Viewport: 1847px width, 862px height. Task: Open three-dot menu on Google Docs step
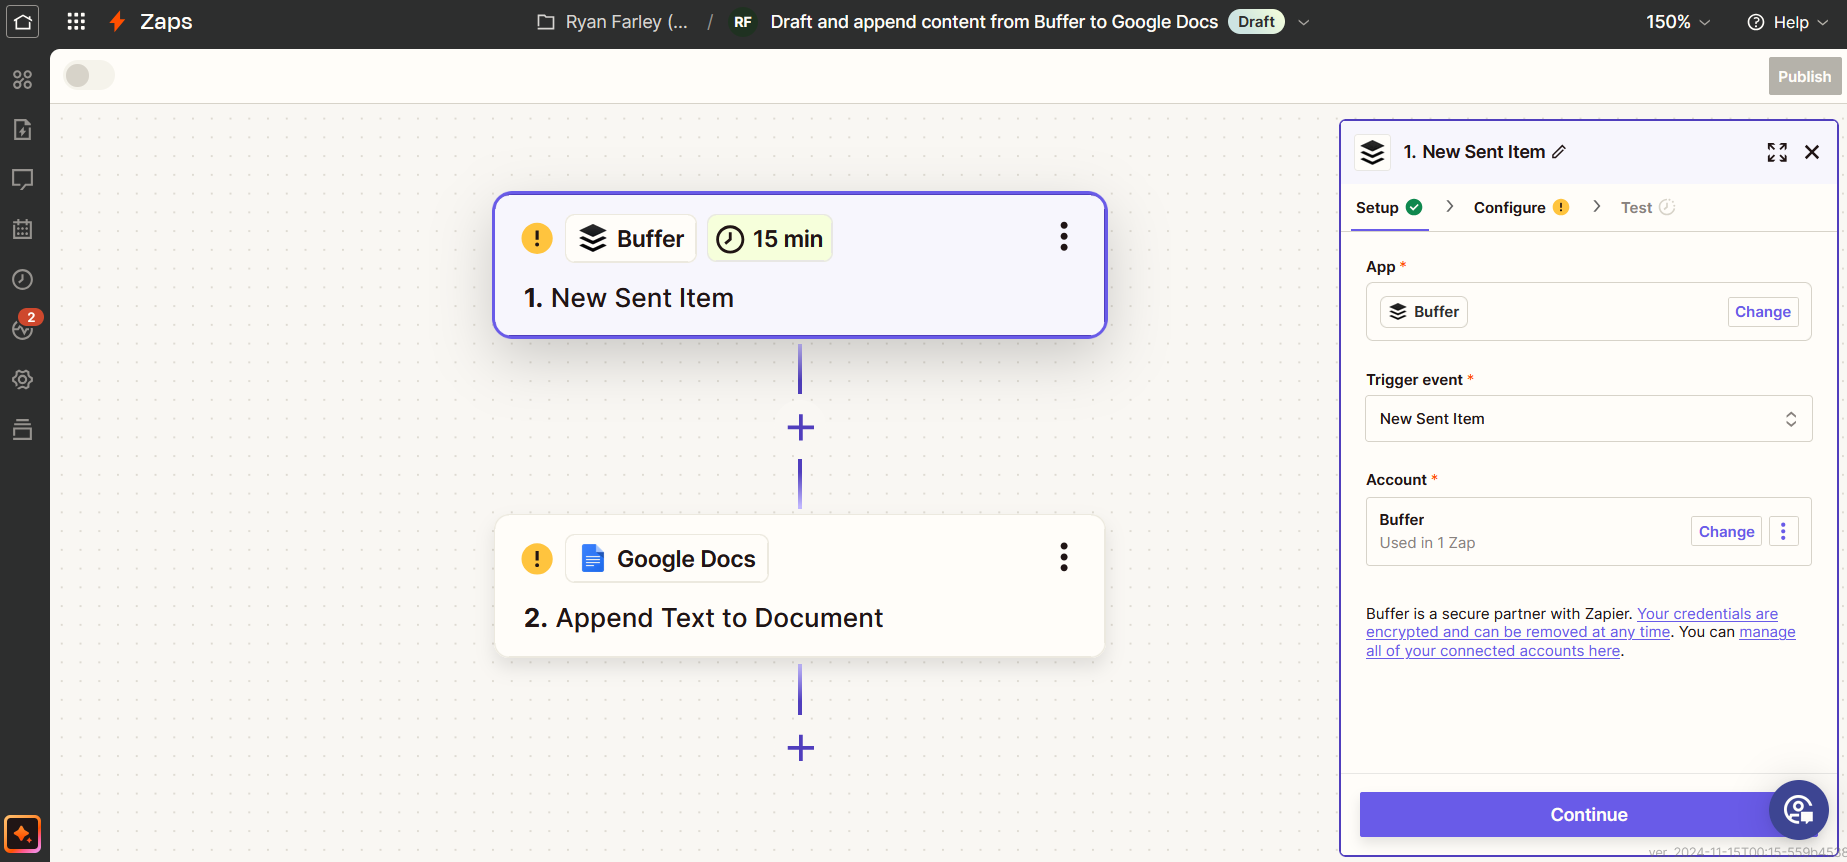point(1063,557)
